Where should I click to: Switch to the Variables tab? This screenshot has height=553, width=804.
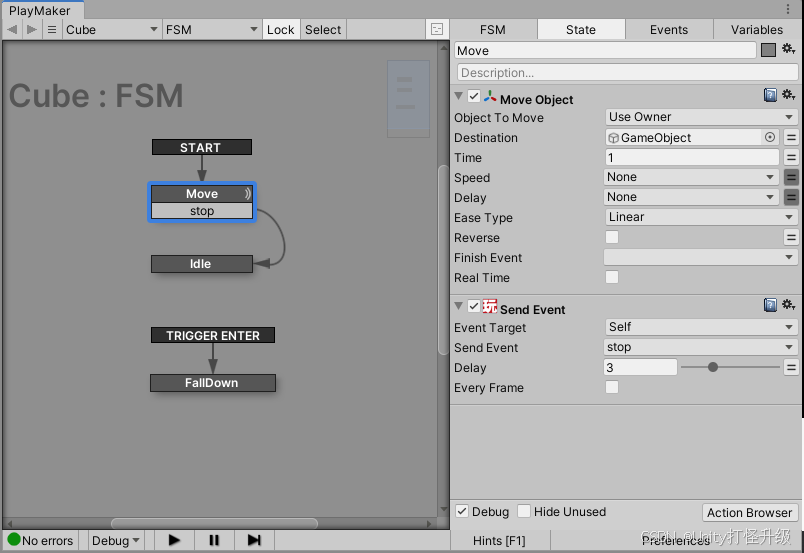pyautogui.click(x=757, y=30)
